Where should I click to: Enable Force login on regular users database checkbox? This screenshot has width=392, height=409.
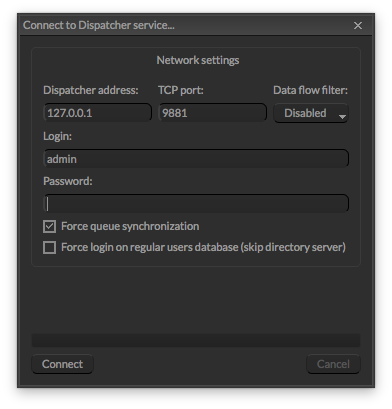(x=49, y=248)
